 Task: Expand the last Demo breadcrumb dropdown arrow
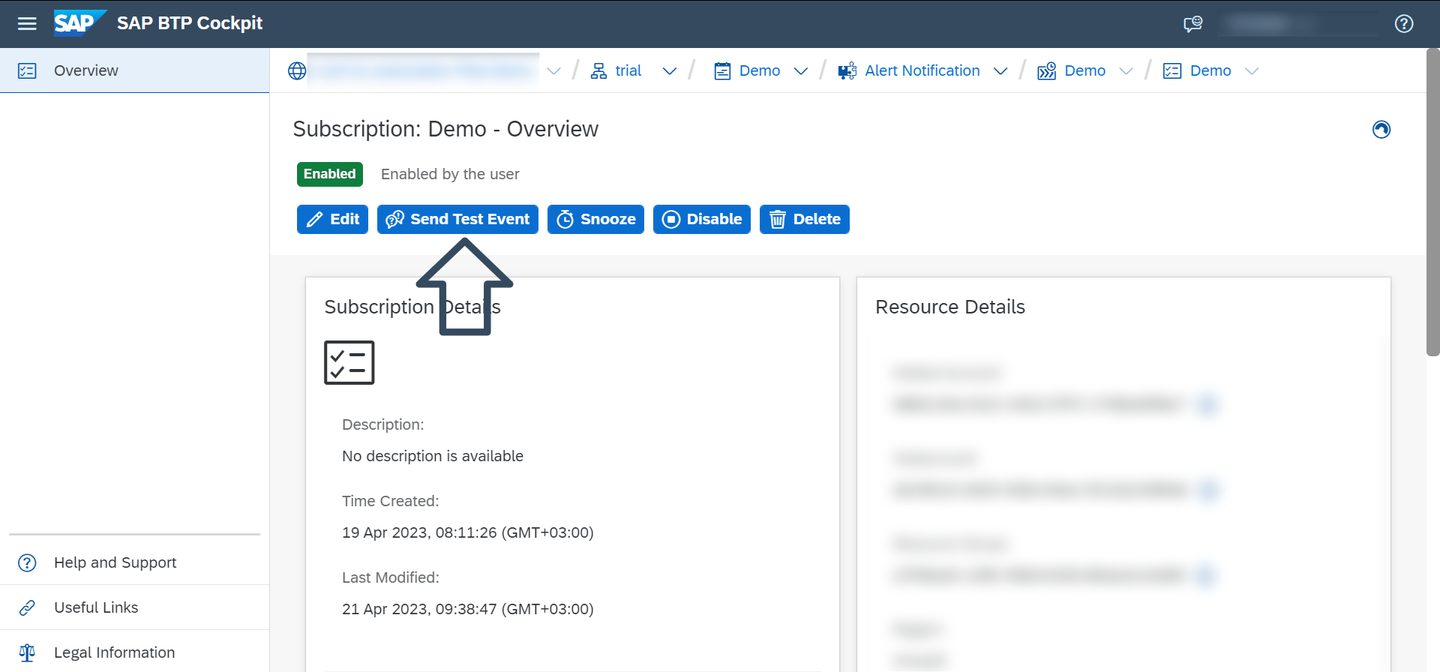1251,71
